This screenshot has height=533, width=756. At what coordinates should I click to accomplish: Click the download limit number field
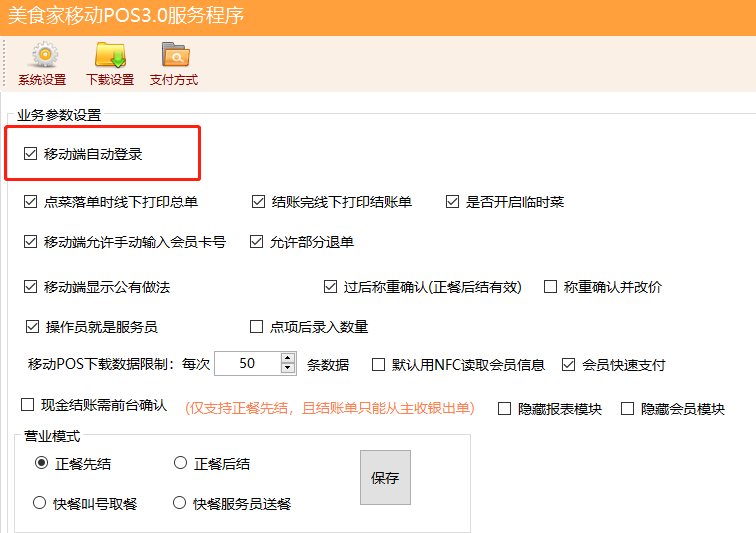[x=247, y=363]
